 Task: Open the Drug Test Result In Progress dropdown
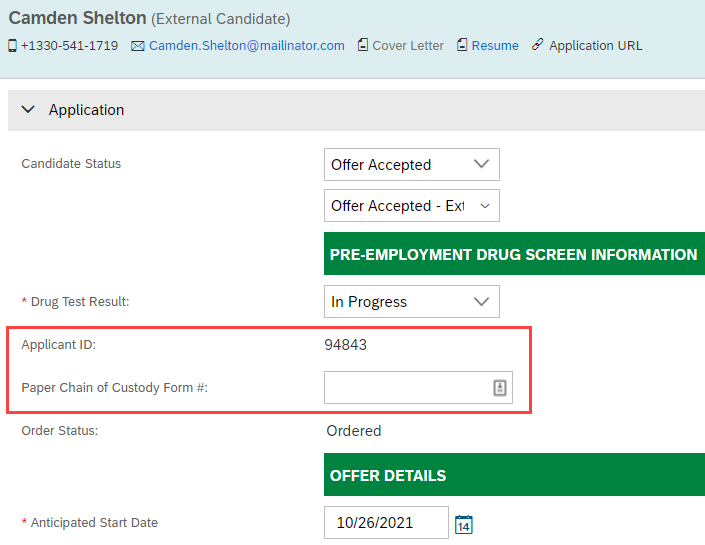(x=411, y=301)
